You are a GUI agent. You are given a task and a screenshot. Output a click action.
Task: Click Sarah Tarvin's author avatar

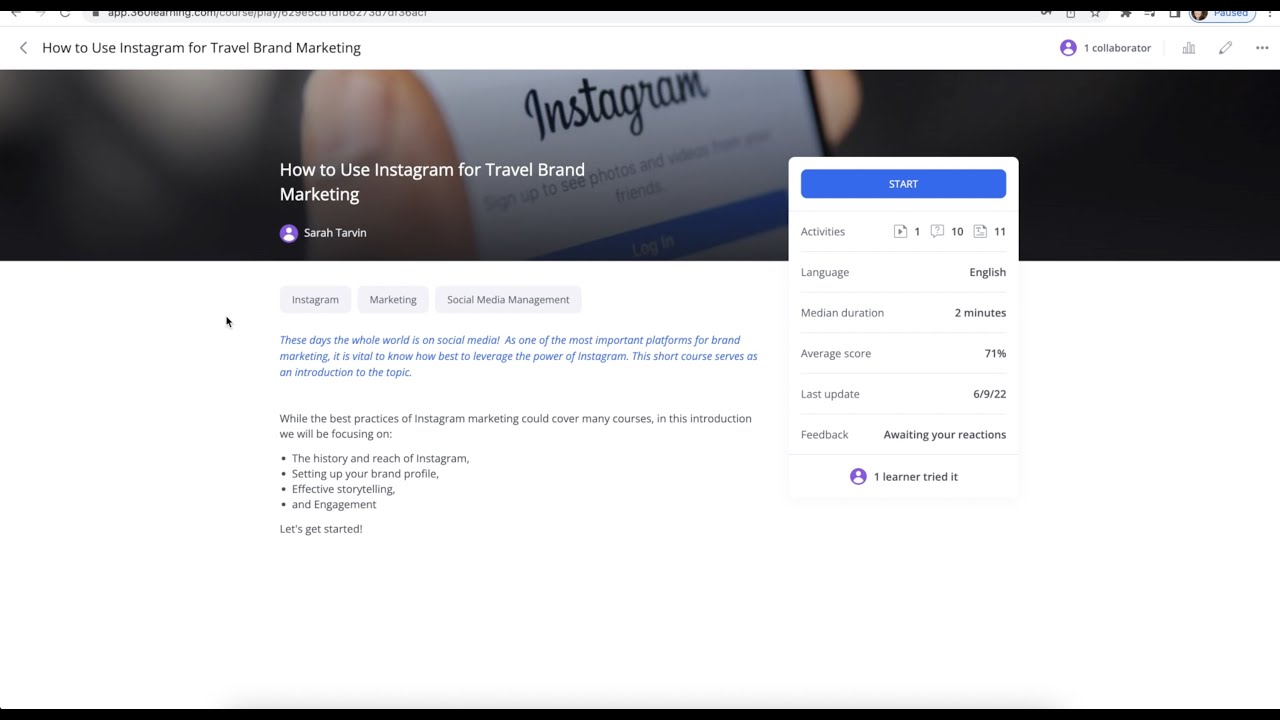pos(289,233)
